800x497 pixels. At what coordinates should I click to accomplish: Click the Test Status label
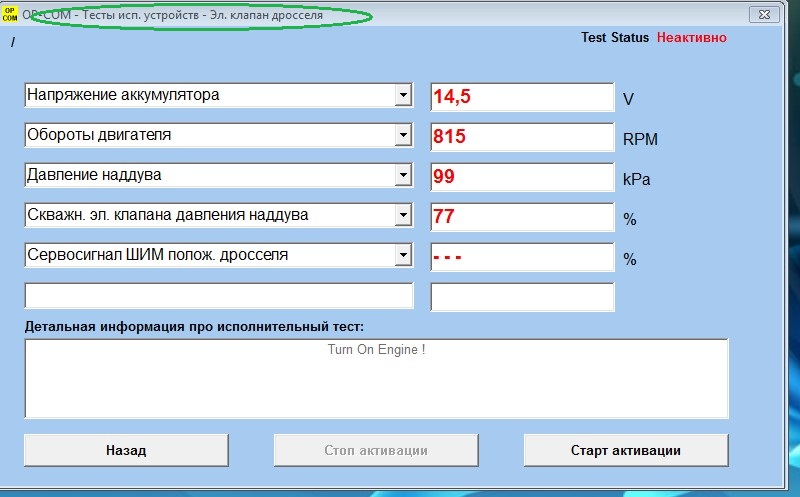(x=615, y=37)
